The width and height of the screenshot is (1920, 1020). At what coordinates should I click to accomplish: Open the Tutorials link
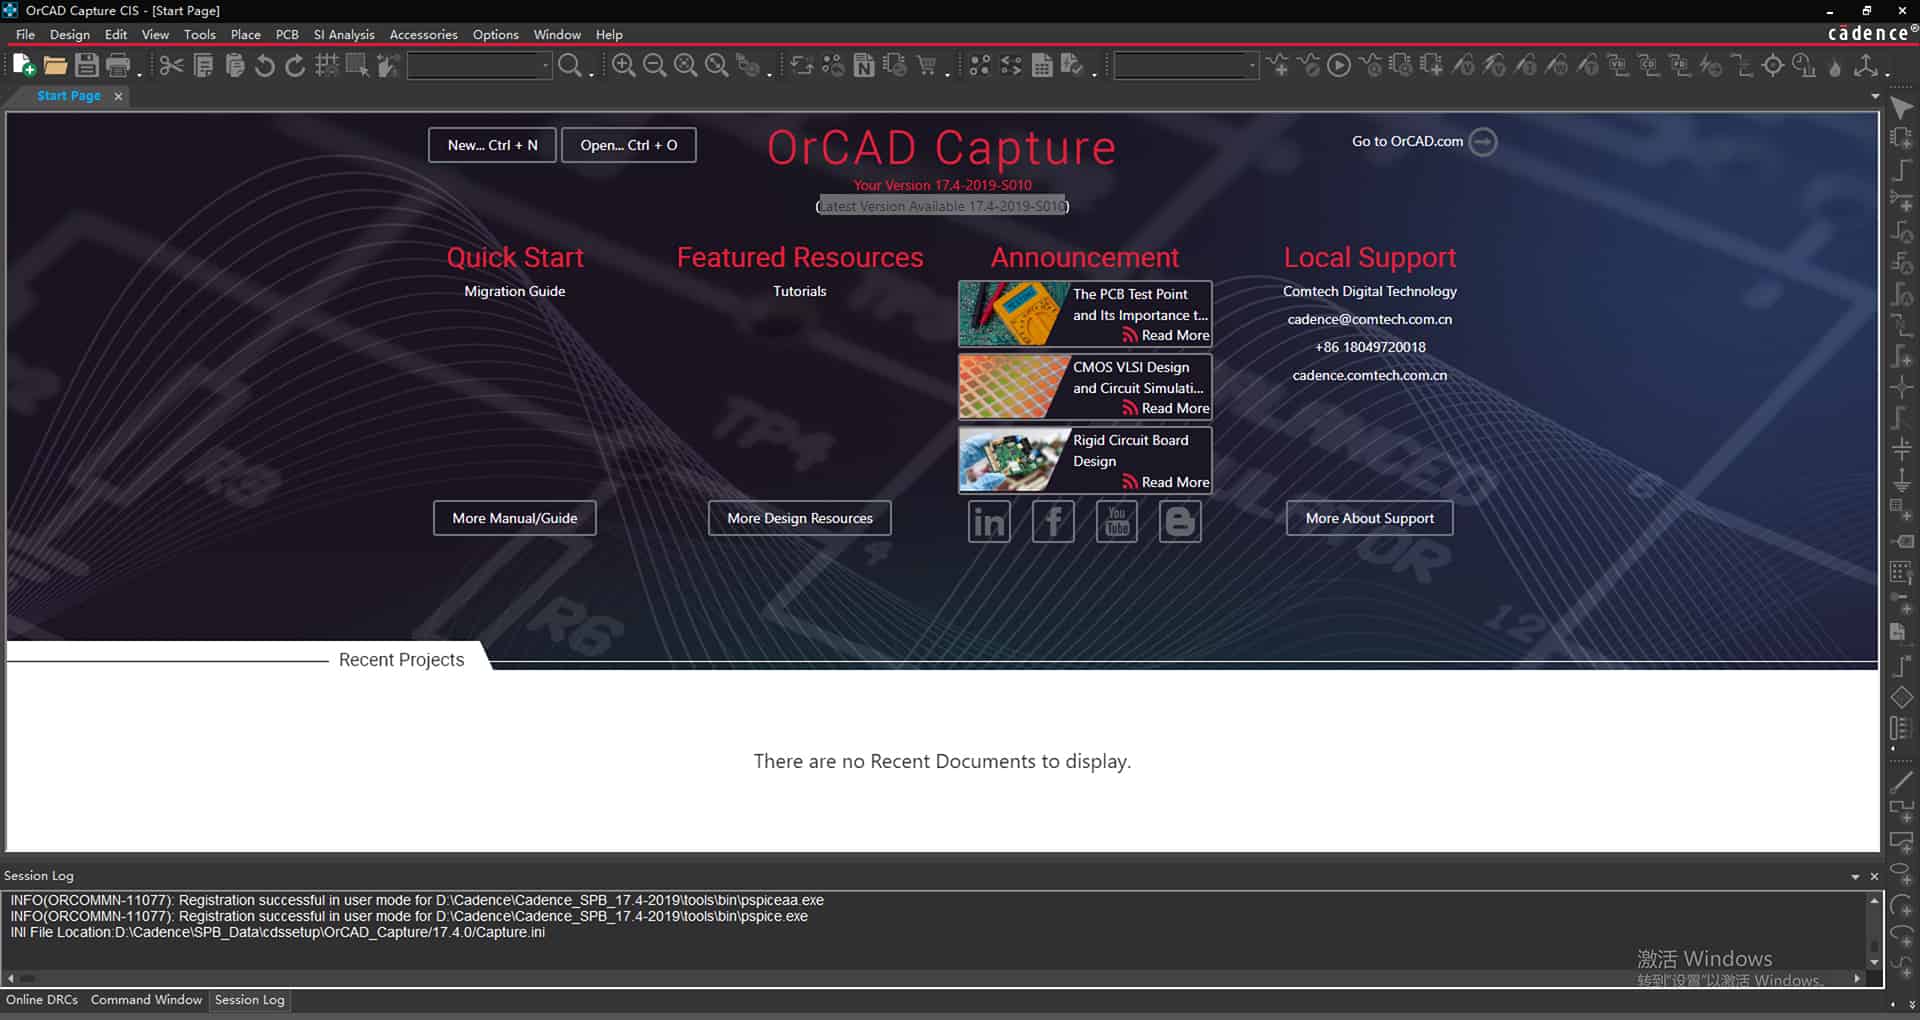[x=800, y=291]
